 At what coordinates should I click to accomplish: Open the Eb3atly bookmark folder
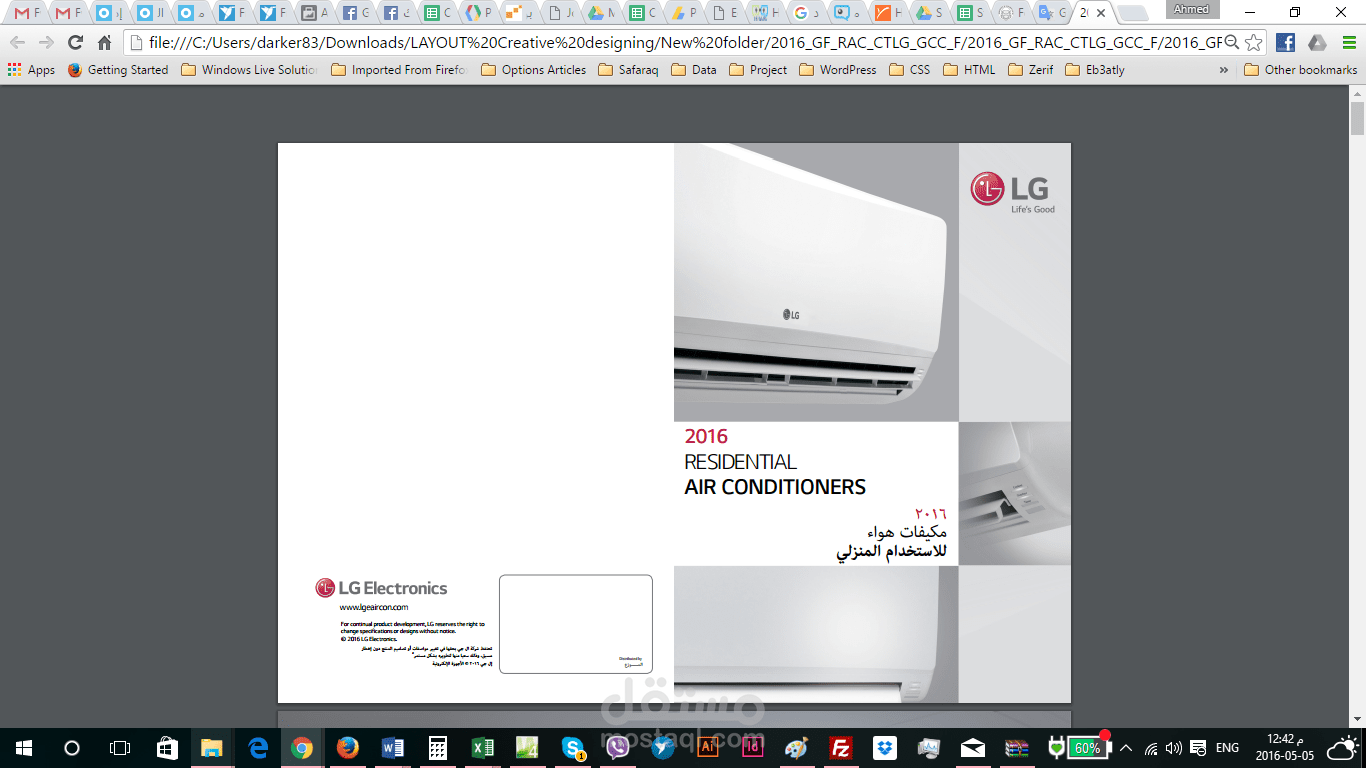[1095, 70]
